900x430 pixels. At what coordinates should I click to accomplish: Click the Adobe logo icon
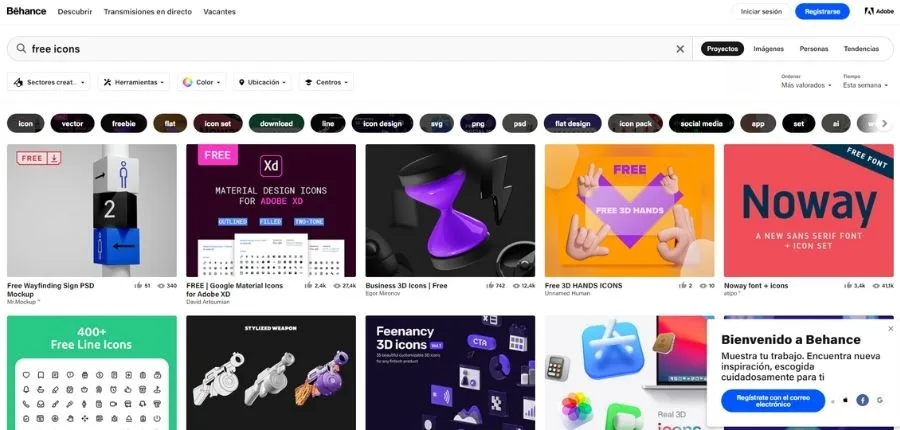point(869,11)
